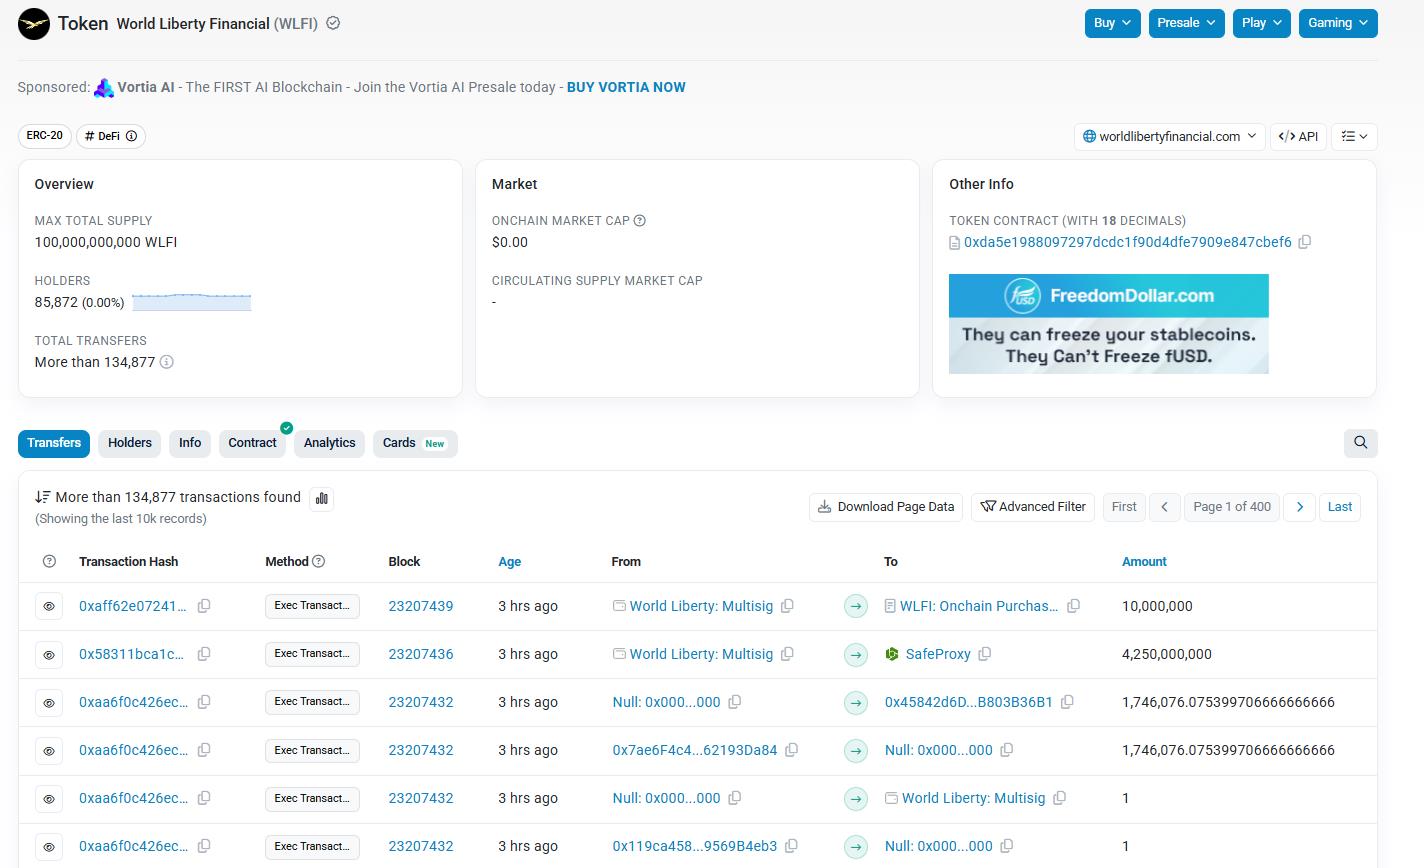Open the Exec Transact method of block 23207439
Viewport: 1424px width, 868px height.
click(312, 606)
